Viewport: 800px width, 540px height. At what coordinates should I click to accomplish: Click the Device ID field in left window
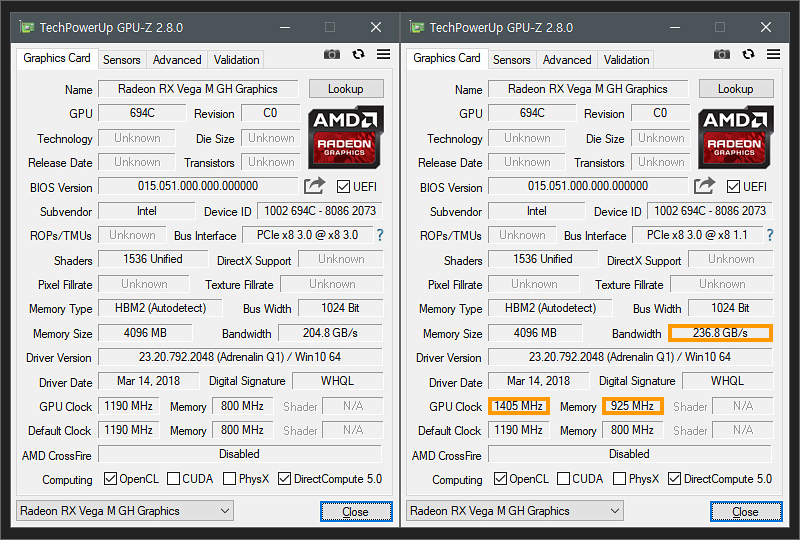coord(320,211)
